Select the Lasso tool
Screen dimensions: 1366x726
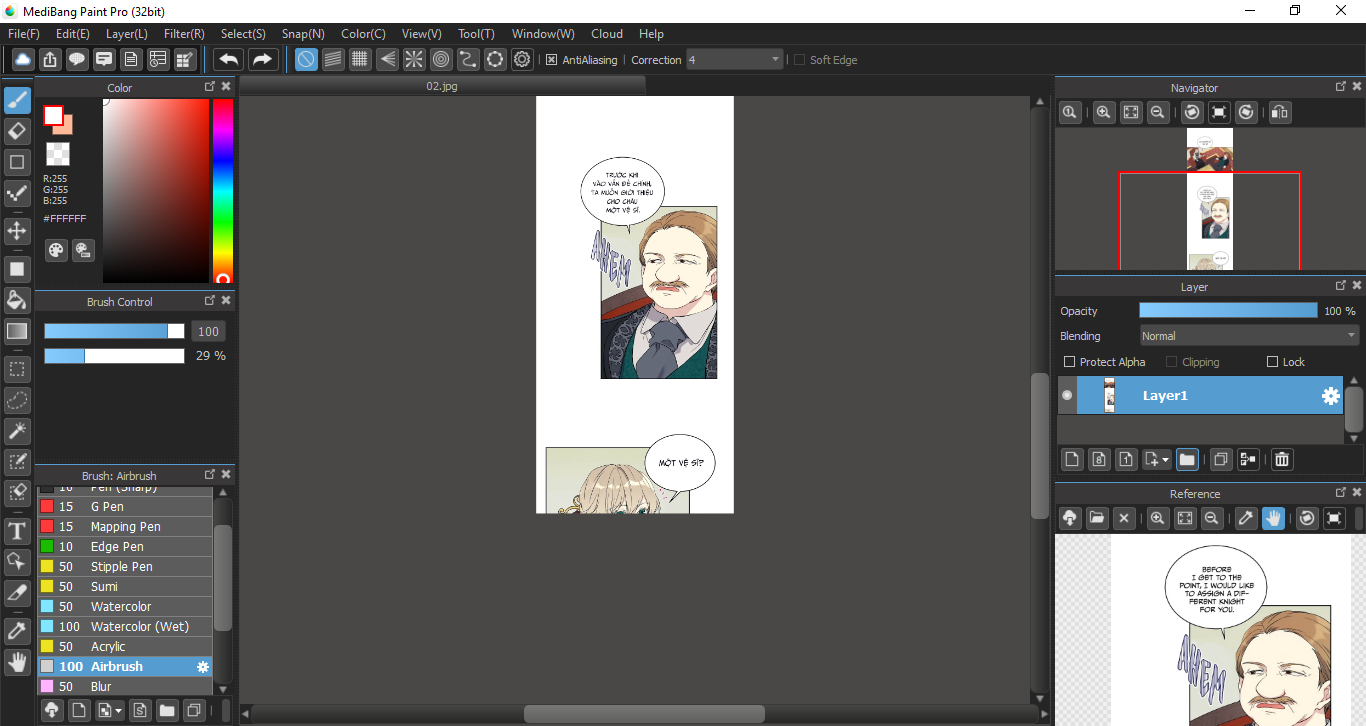pyautogui.click(x=17, y=400)
